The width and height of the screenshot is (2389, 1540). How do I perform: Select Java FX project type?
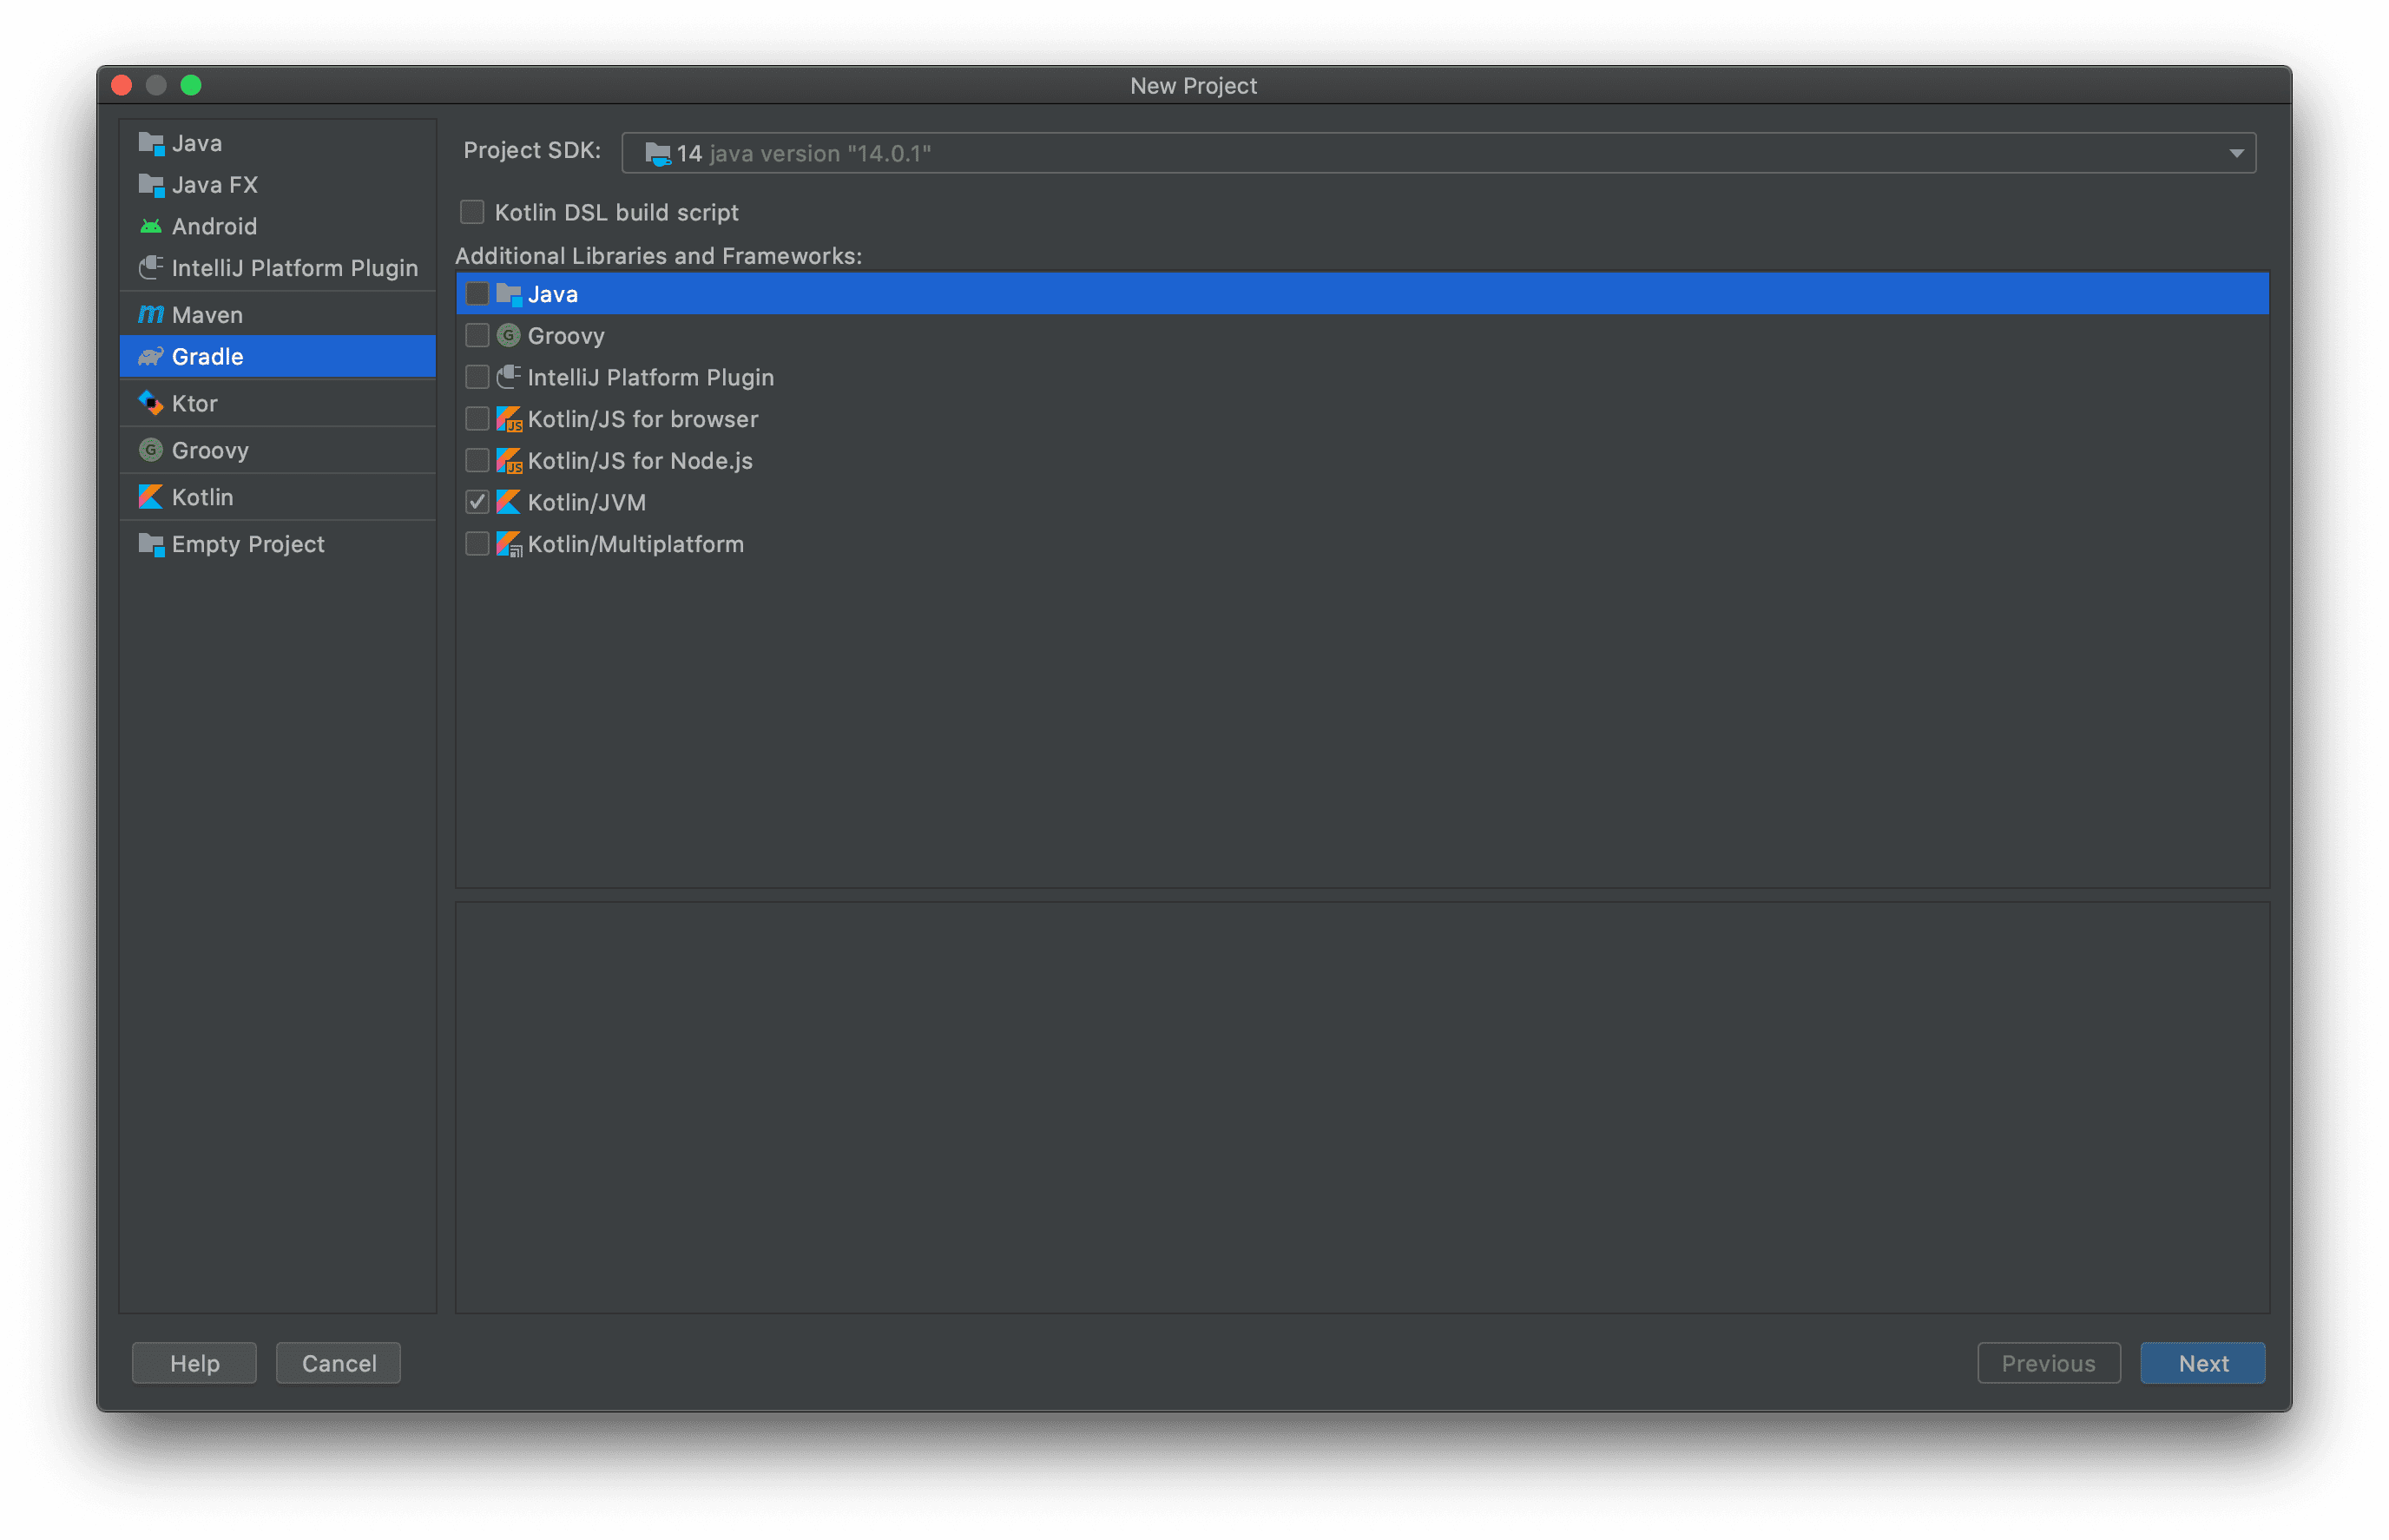pos(215,185)
